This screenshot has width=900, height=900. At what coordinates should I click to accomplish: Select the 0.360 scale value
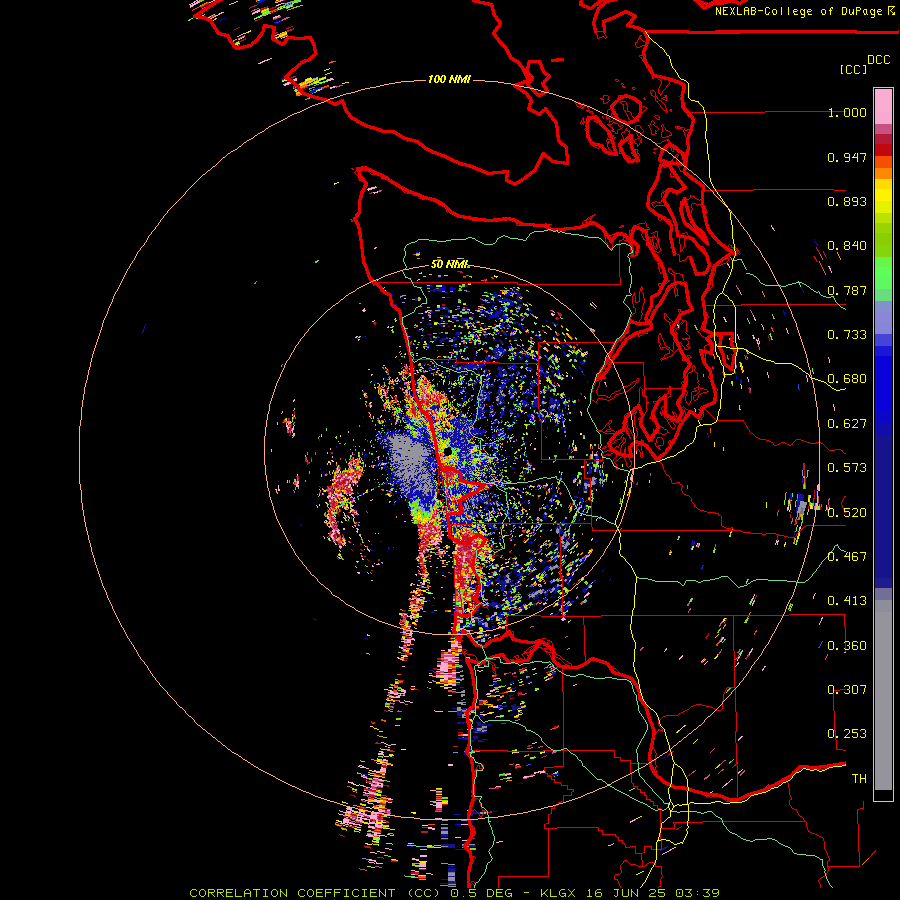pos(847,646)
